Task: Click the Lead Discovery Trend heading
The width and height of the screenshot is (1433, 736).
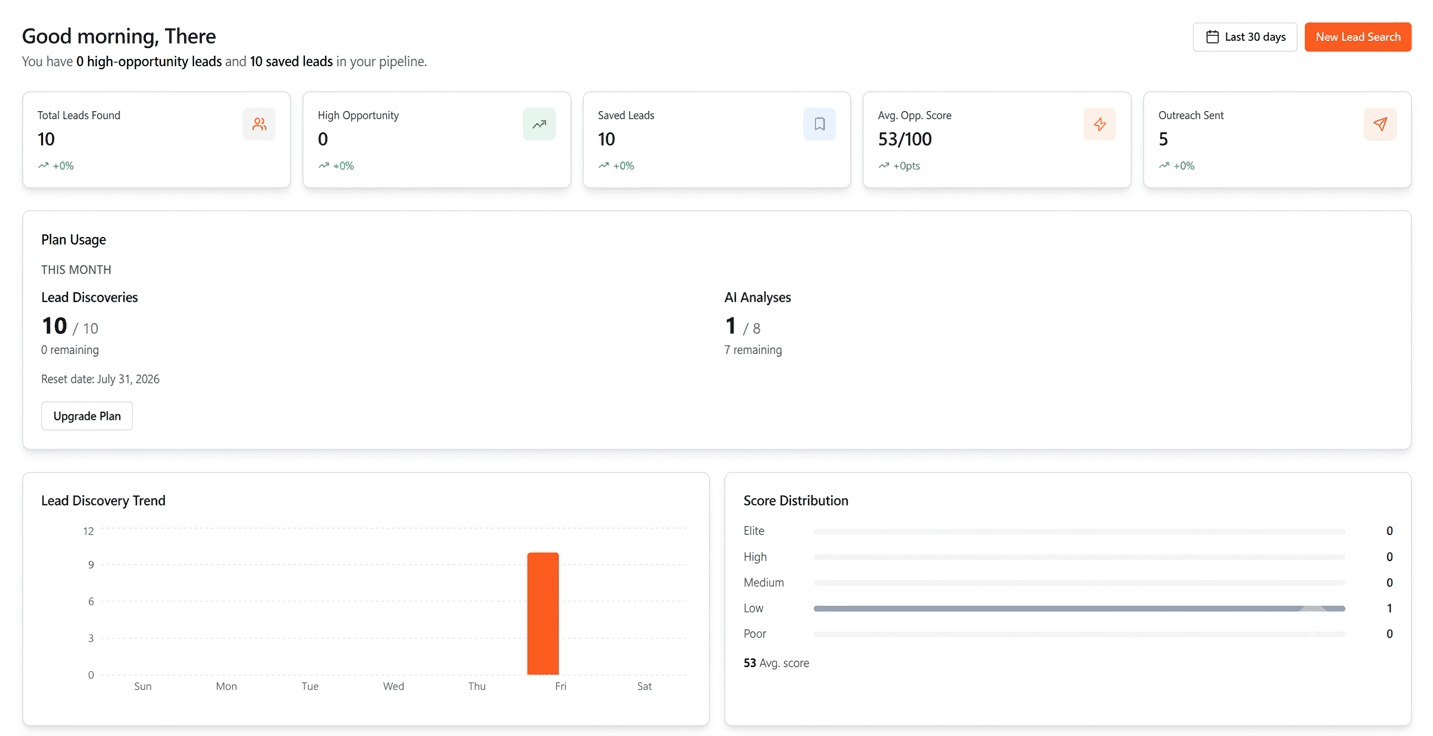Action: coord(103,501)
